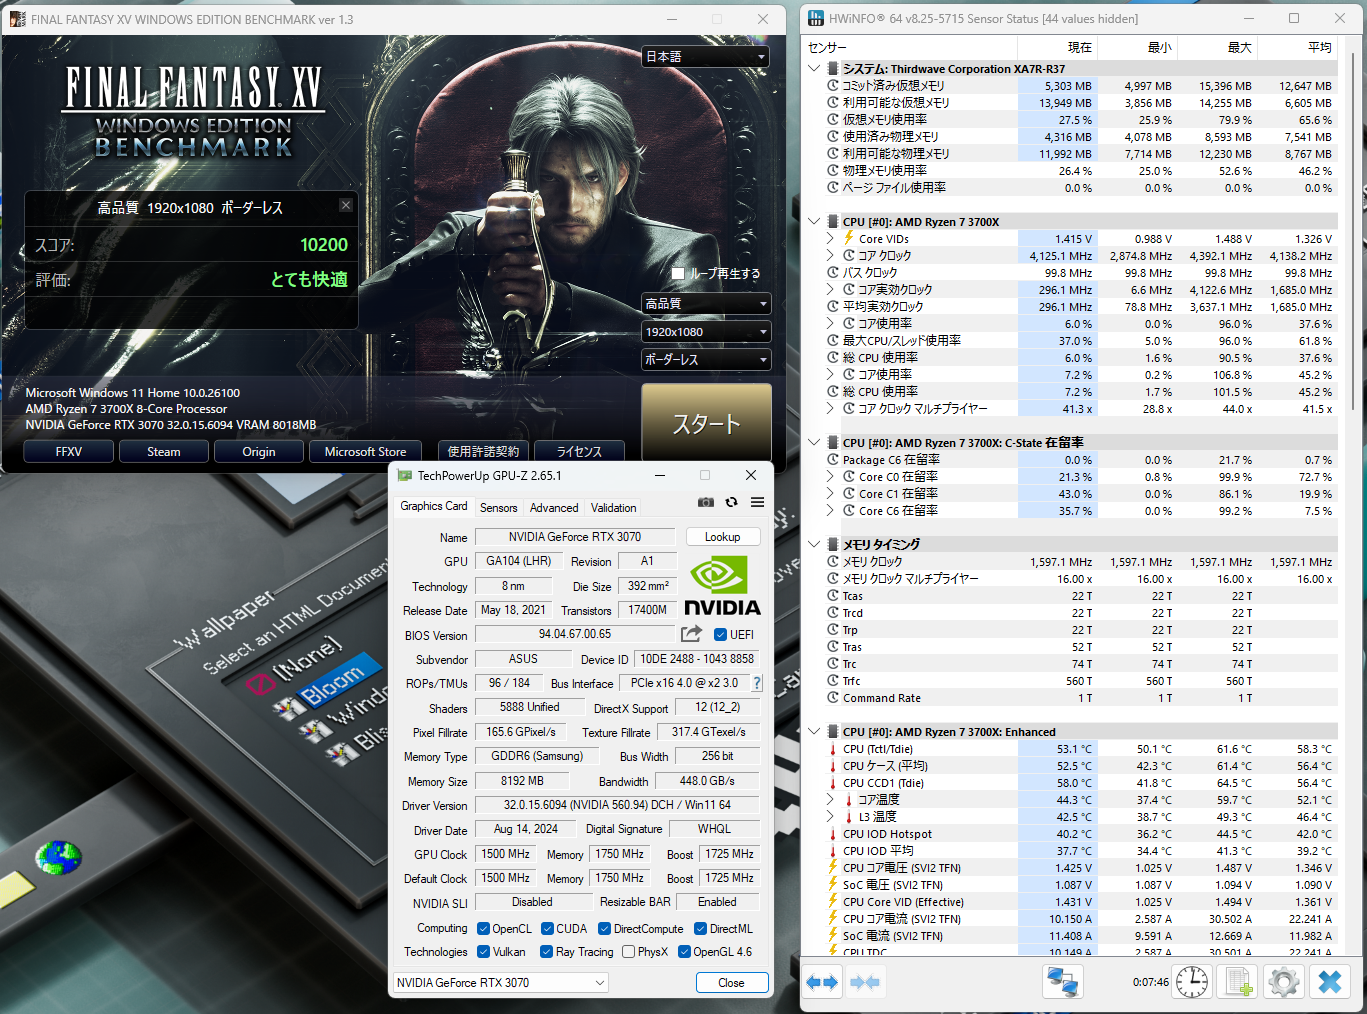Toggle the Vulkan checkbox

[483, 952]
